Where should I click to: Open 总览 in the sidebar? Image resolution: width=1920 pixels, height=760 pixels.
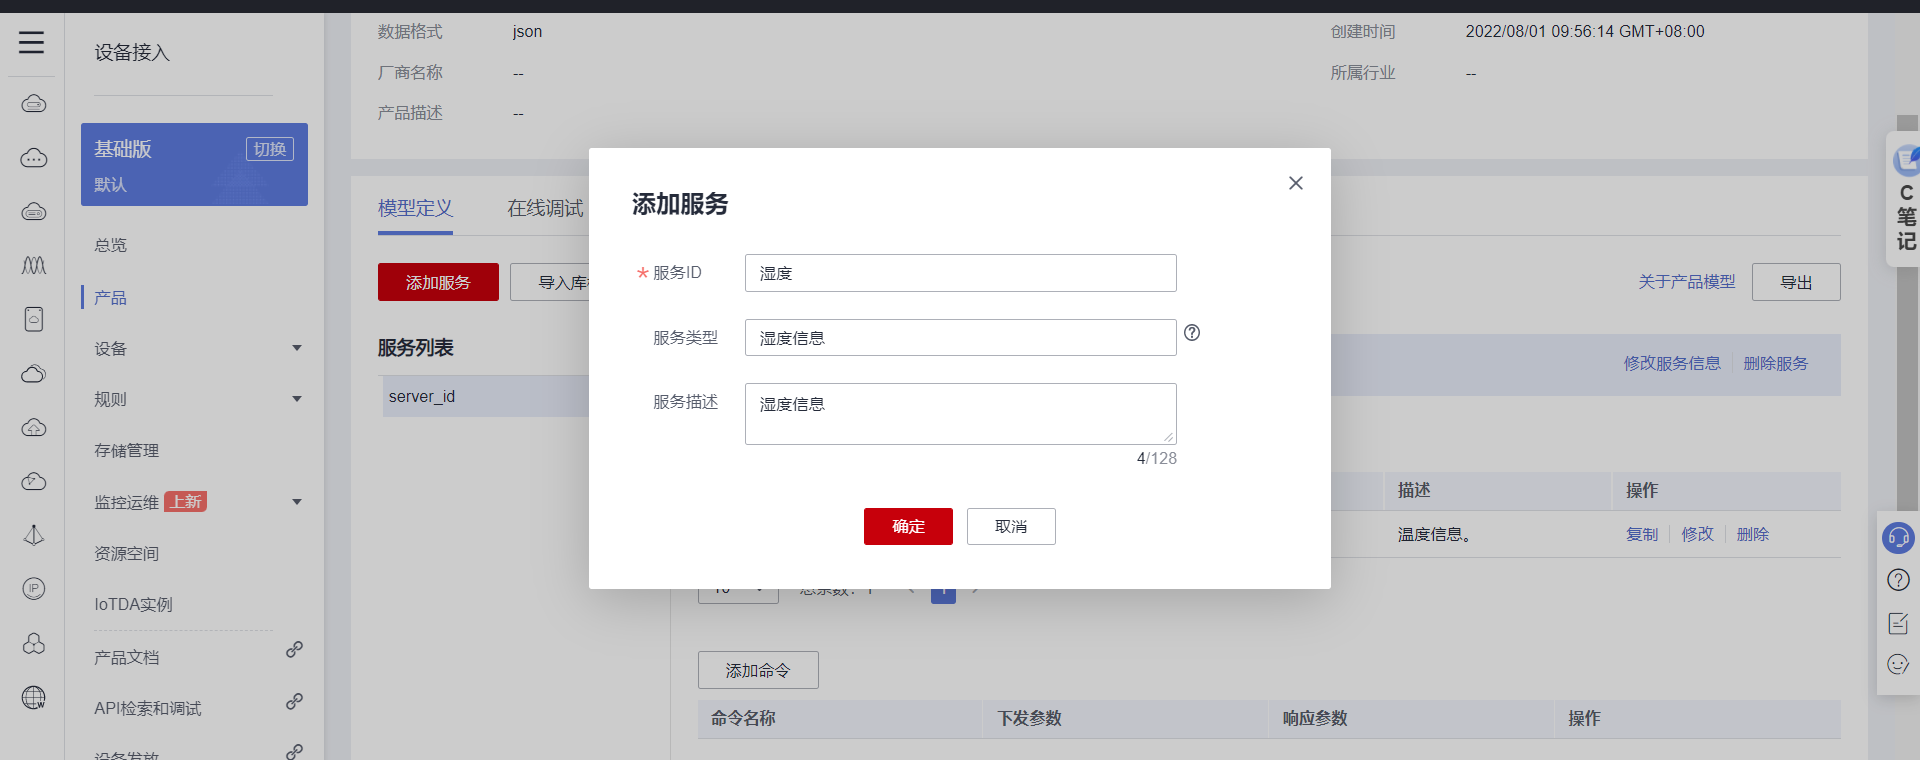pyautogui.click(x=111, y=246)
